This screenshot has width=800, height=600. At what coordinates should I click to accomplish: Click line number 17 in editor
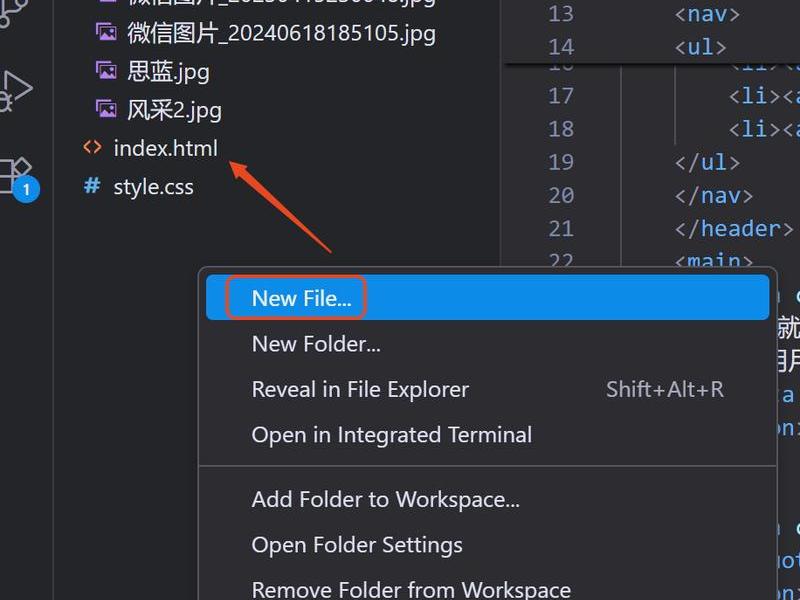(x=561, y=96)
